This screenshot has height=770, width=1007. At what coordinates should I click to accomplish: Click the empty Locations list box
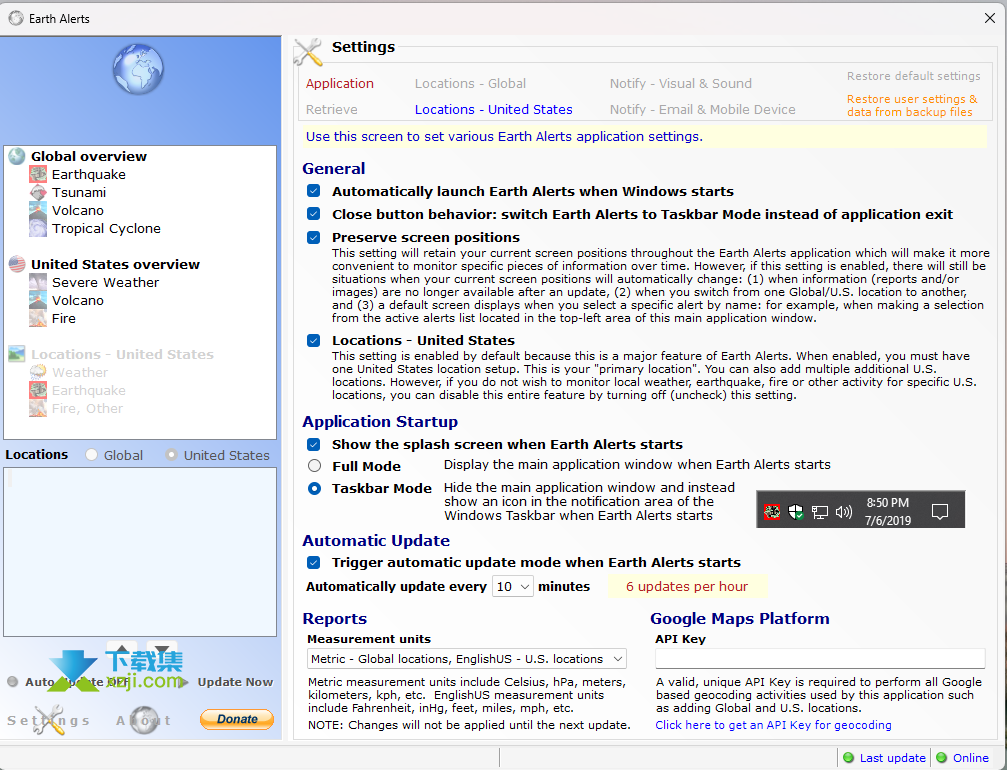[x=140, y=552]
